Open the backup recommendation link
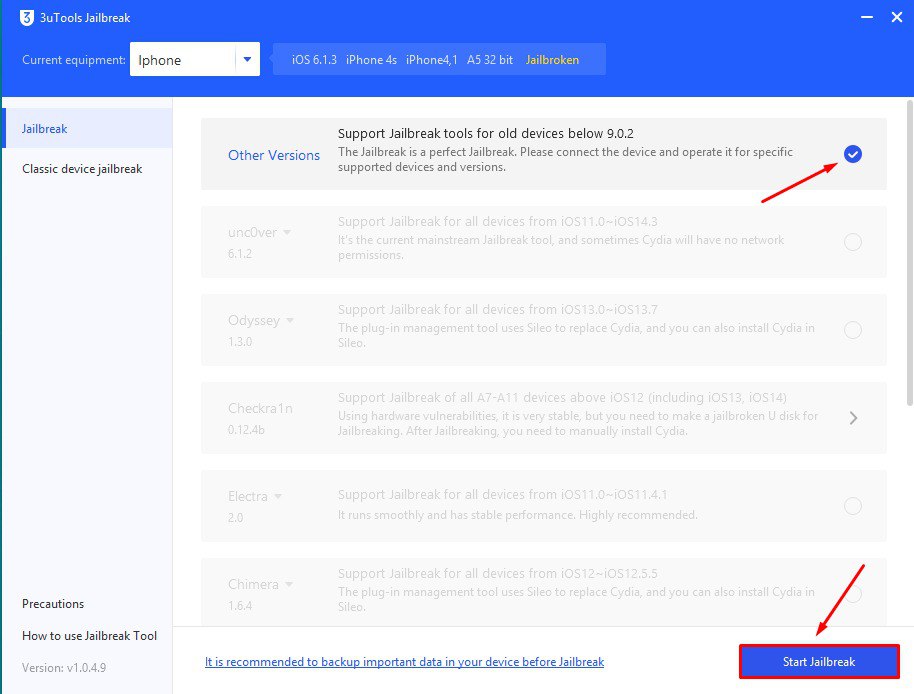 [405, 662]
